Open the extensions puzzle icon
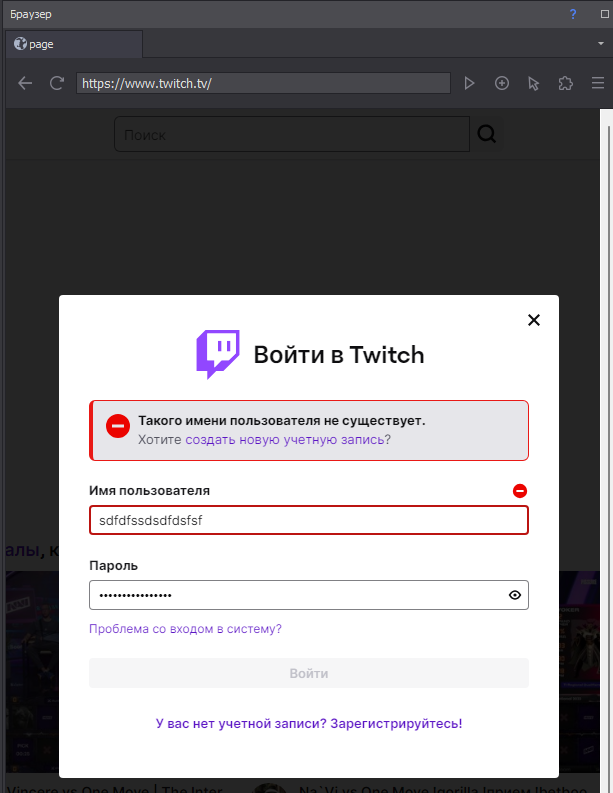Screen dimensions: 613x793 pos(565,83)
